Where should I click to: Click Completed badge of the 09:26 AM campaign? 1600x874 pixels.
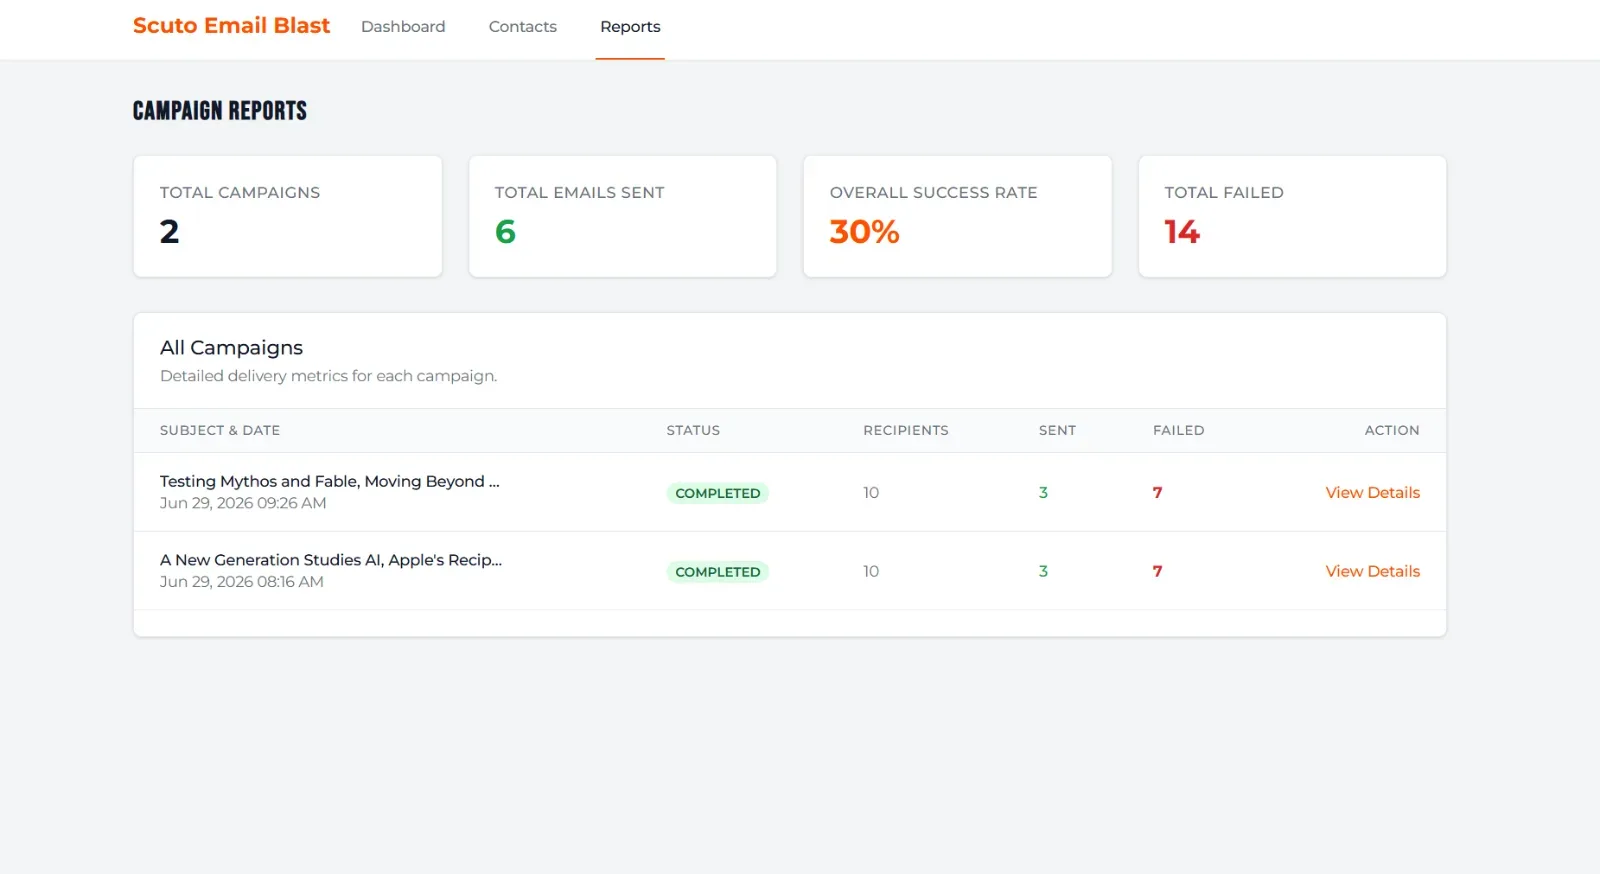(x=718, y=493)
